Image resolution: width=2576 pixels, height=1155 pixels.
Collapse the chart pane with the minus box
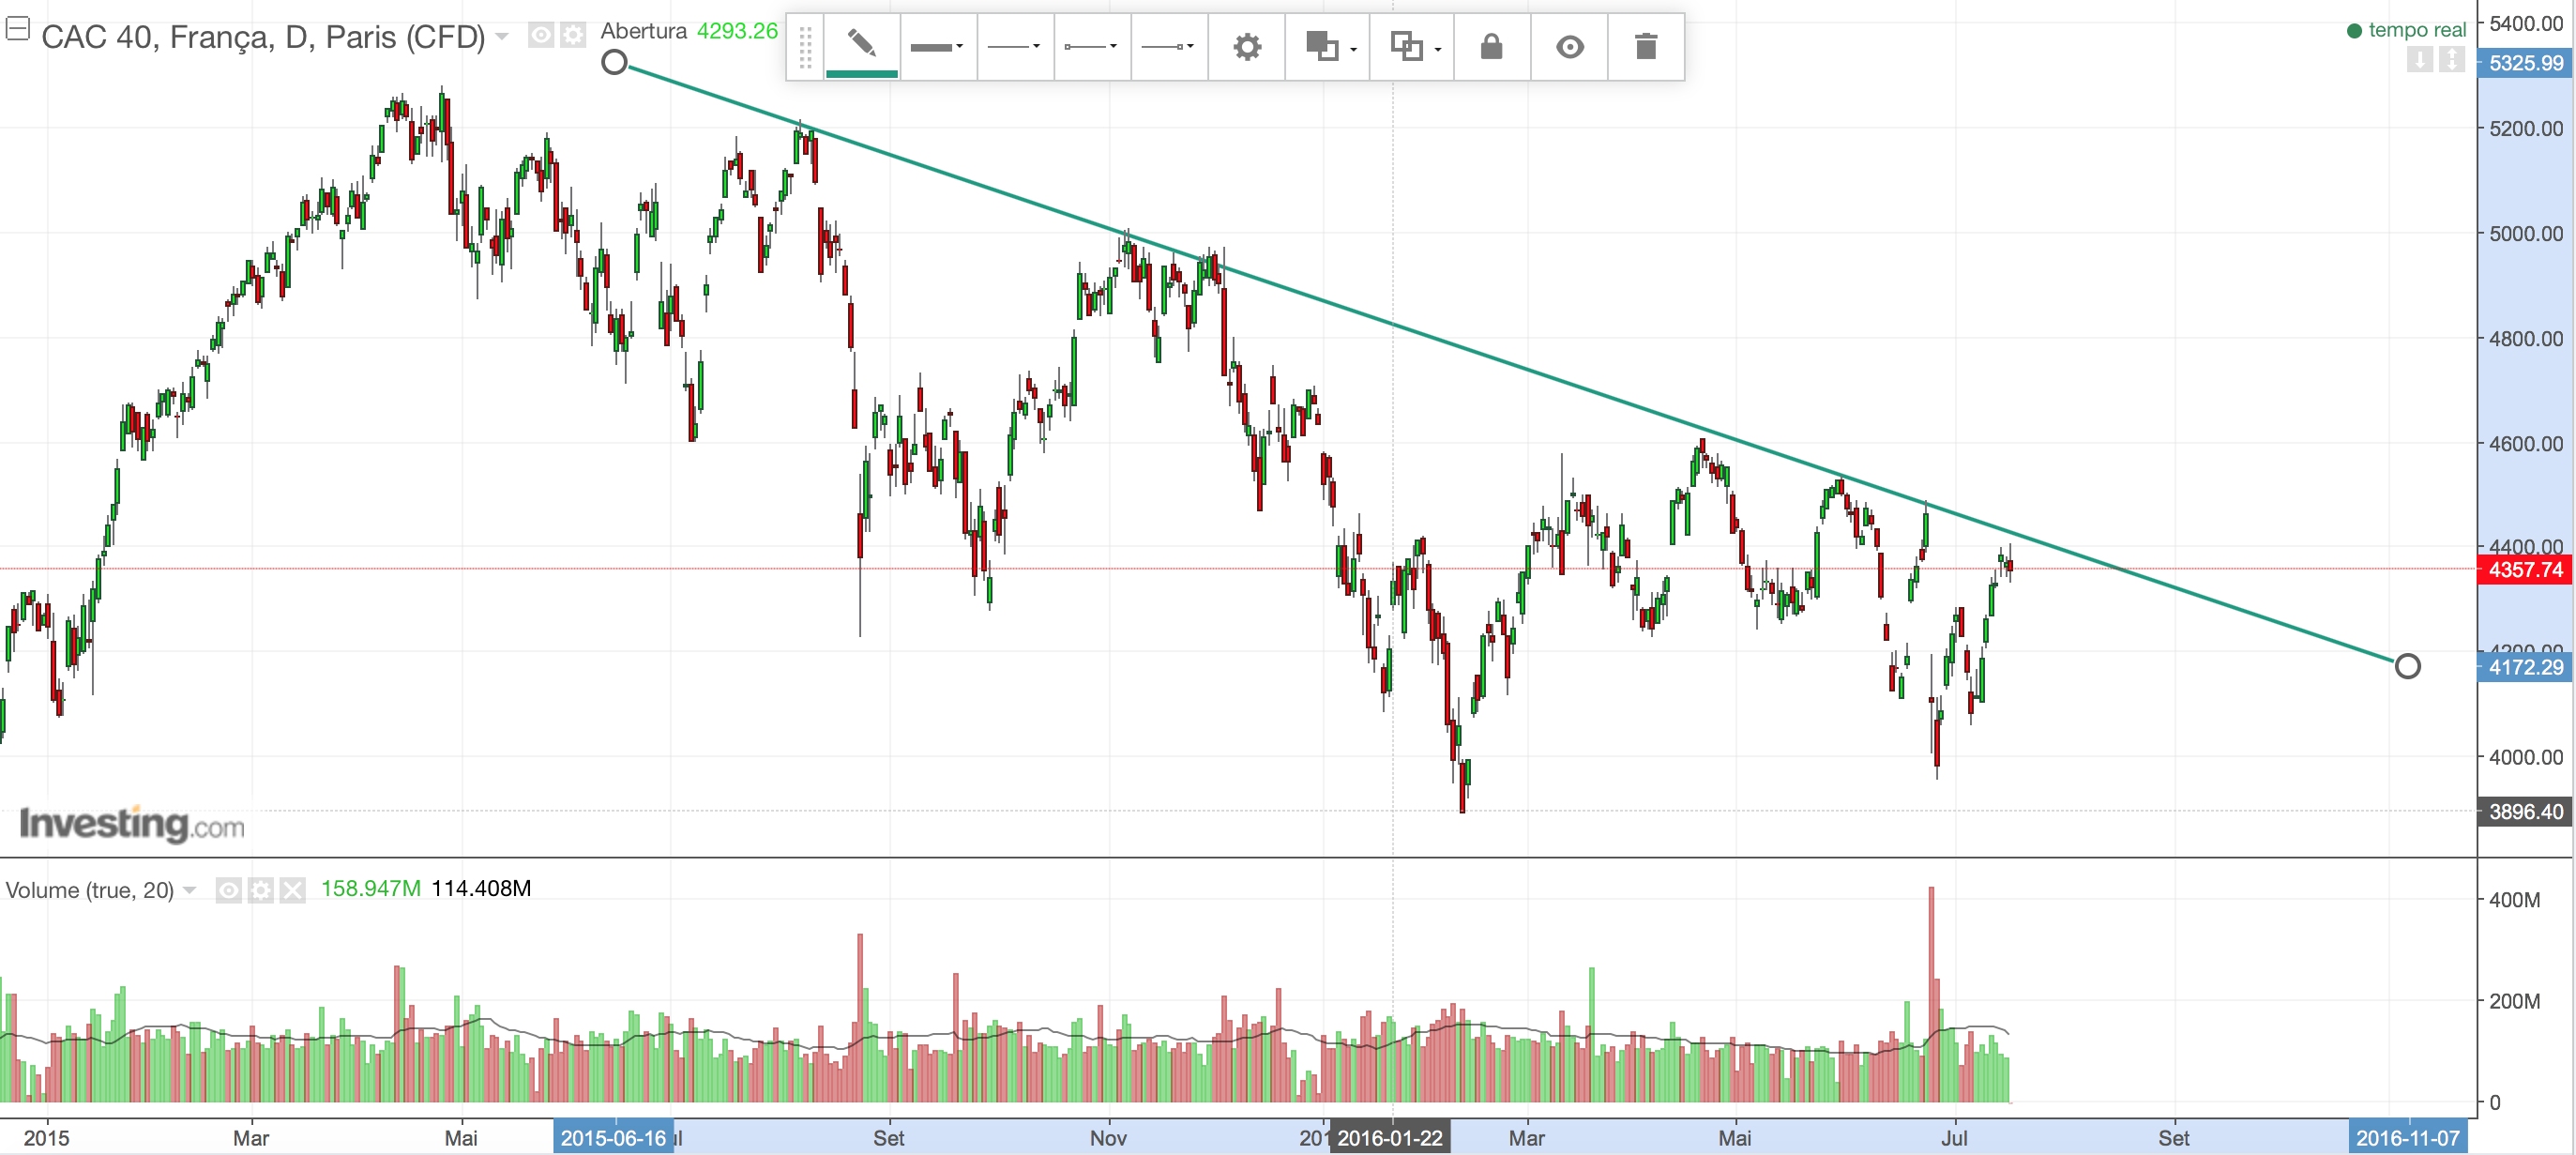pos(17,28)
